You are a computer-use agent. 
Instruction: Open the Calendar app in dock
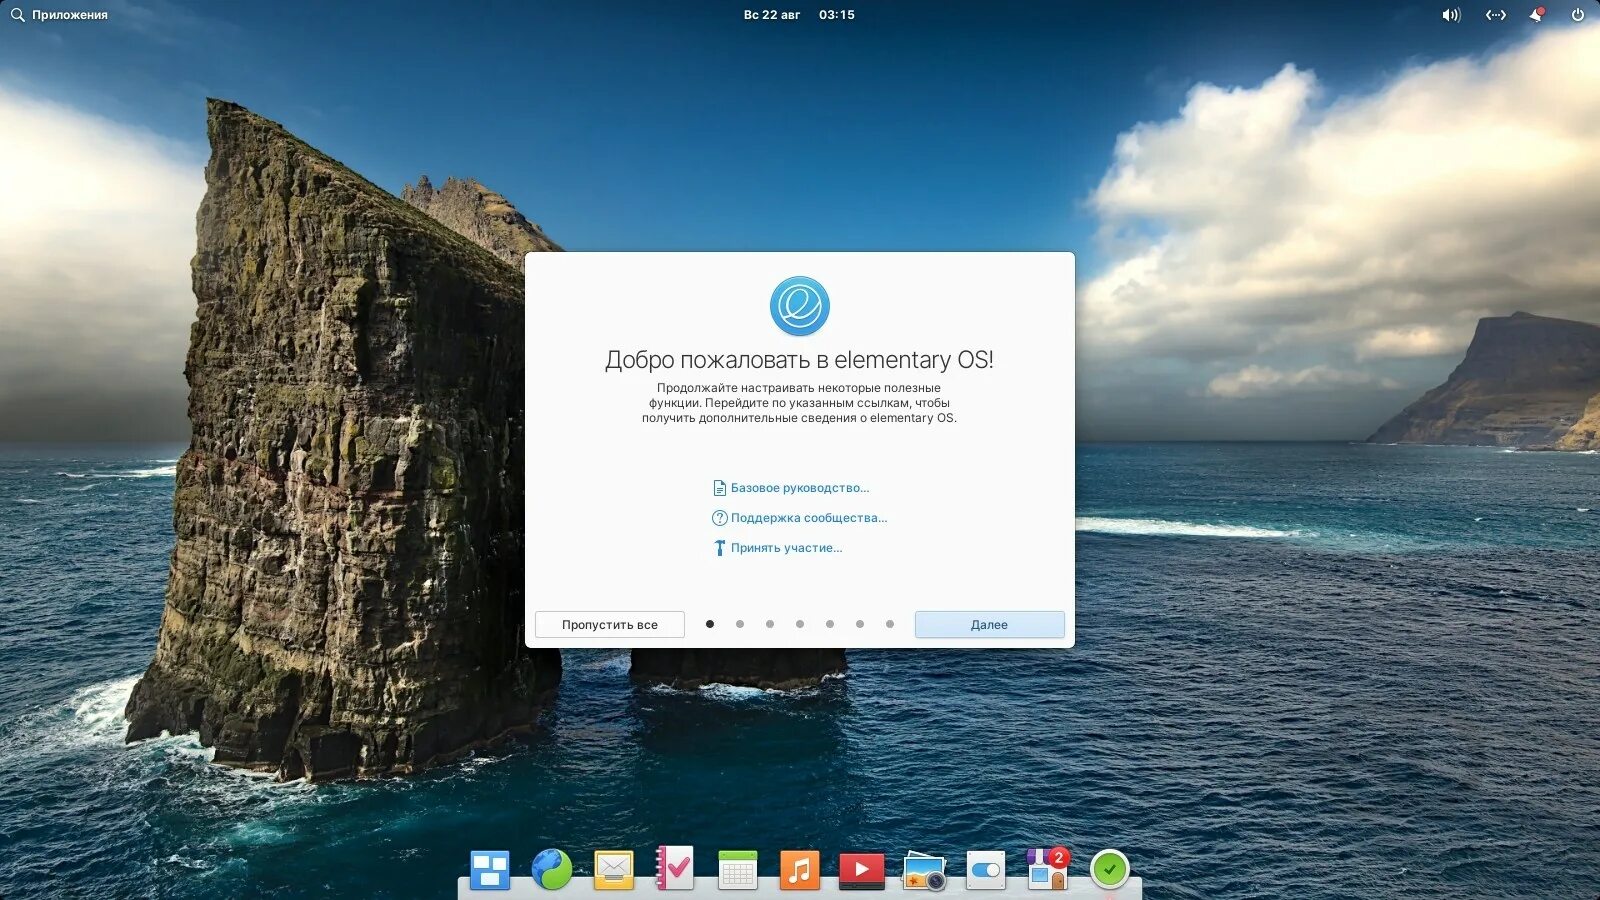[x=738, y=870]
